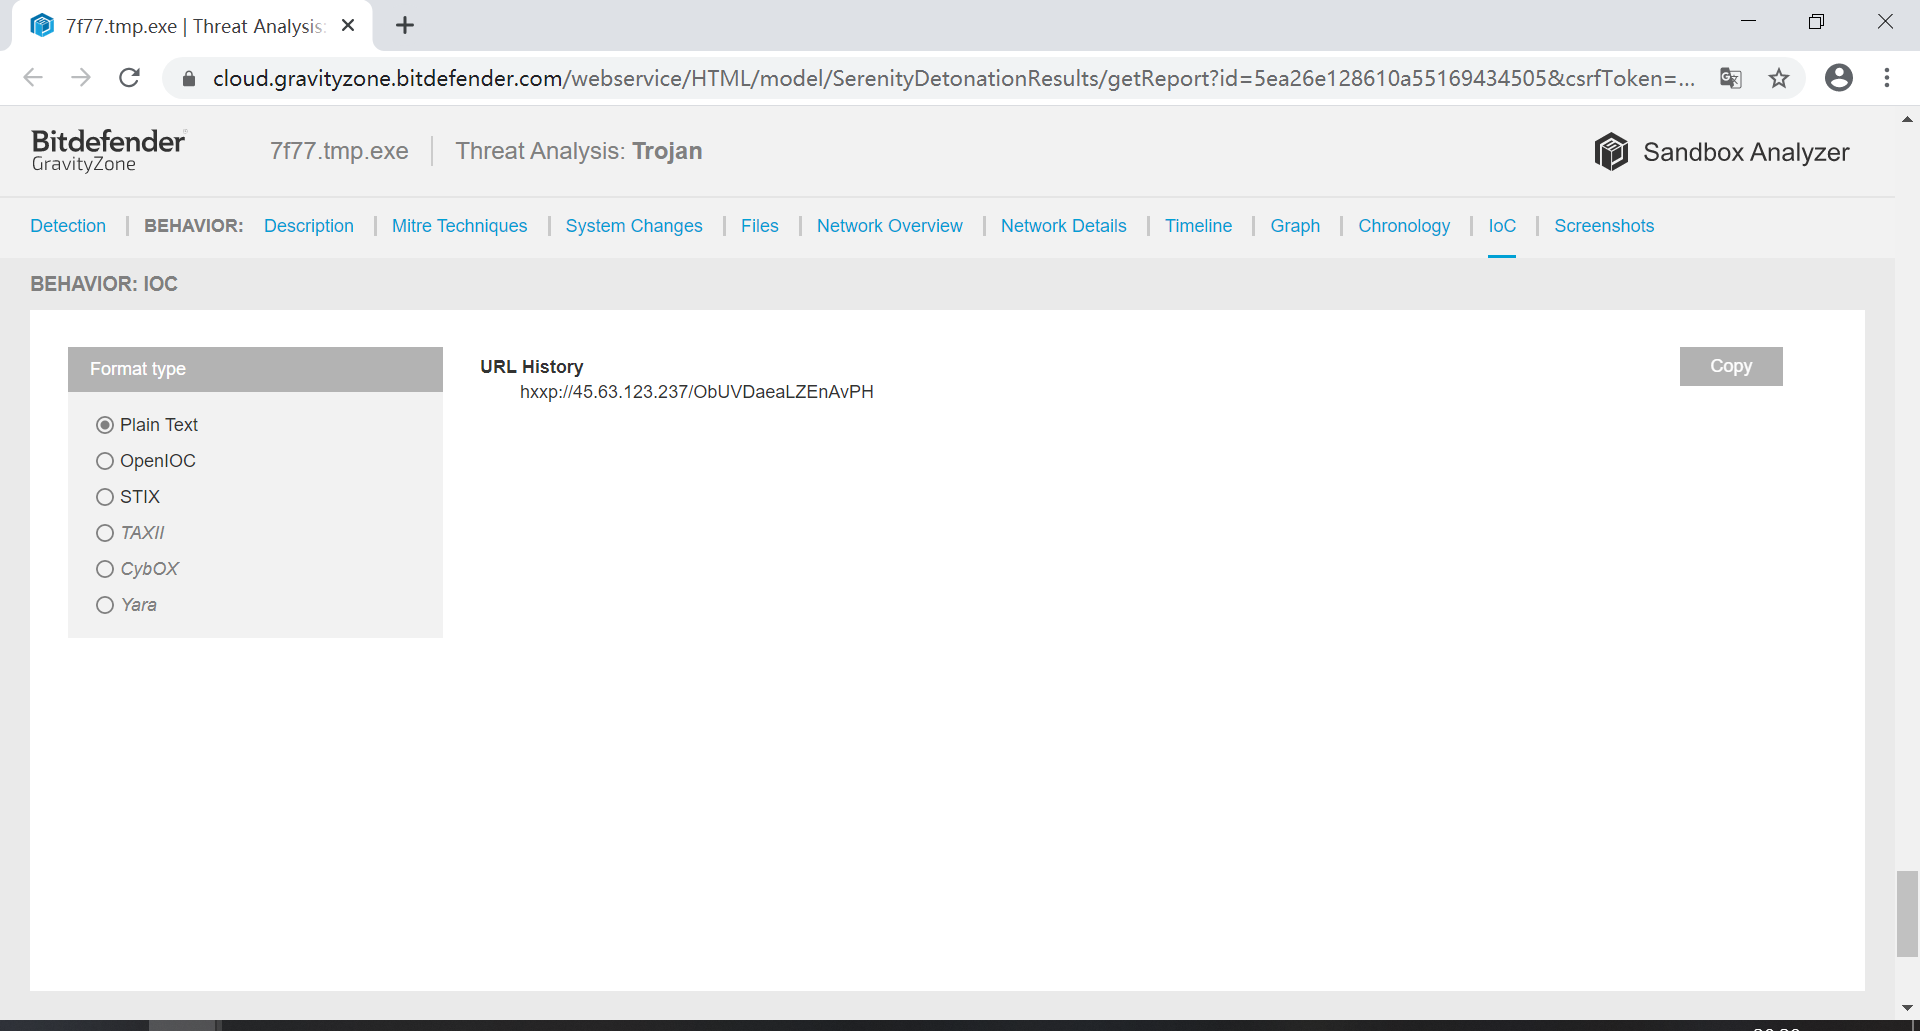Open the Chrome three-dot menu
The width and height of the screenshot is (1920, 1031).
click(1887, 78)
